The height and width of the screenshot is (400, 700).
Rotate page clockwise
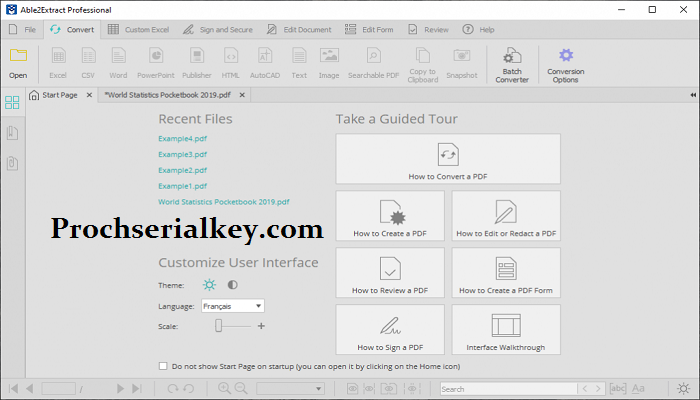tap(173, 388)
